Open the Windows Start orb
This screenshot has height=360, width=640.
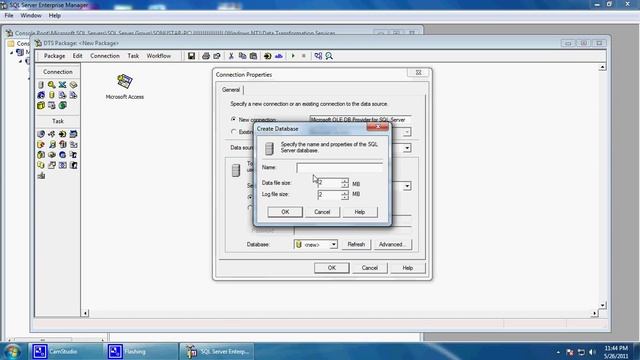click(x=12, y=351)
